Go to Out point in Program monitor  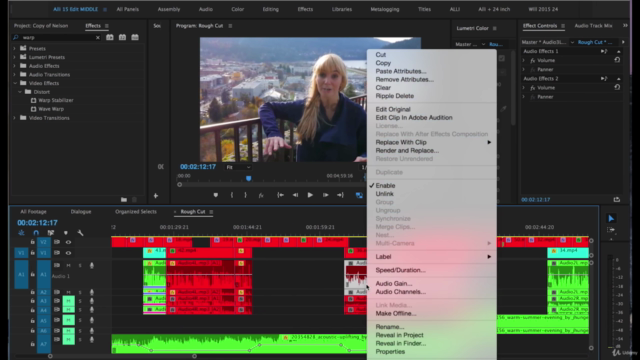[x=340, y=195]
